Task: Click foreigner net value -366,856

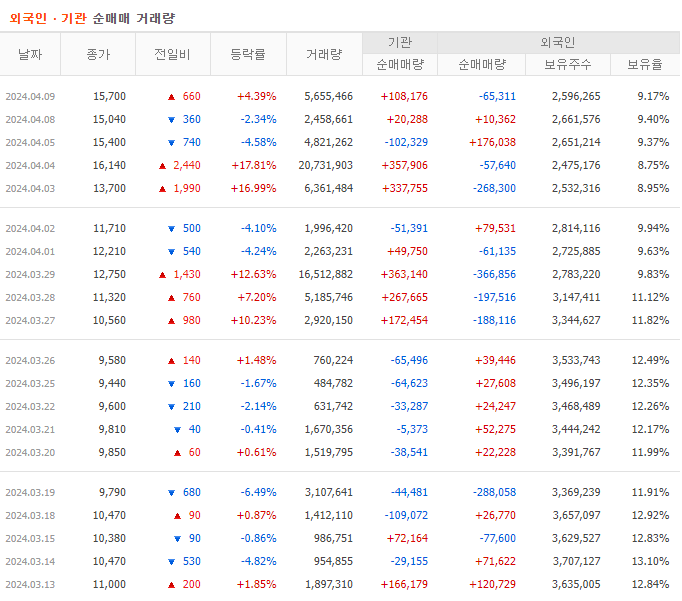Action: [x=495, y=274]
